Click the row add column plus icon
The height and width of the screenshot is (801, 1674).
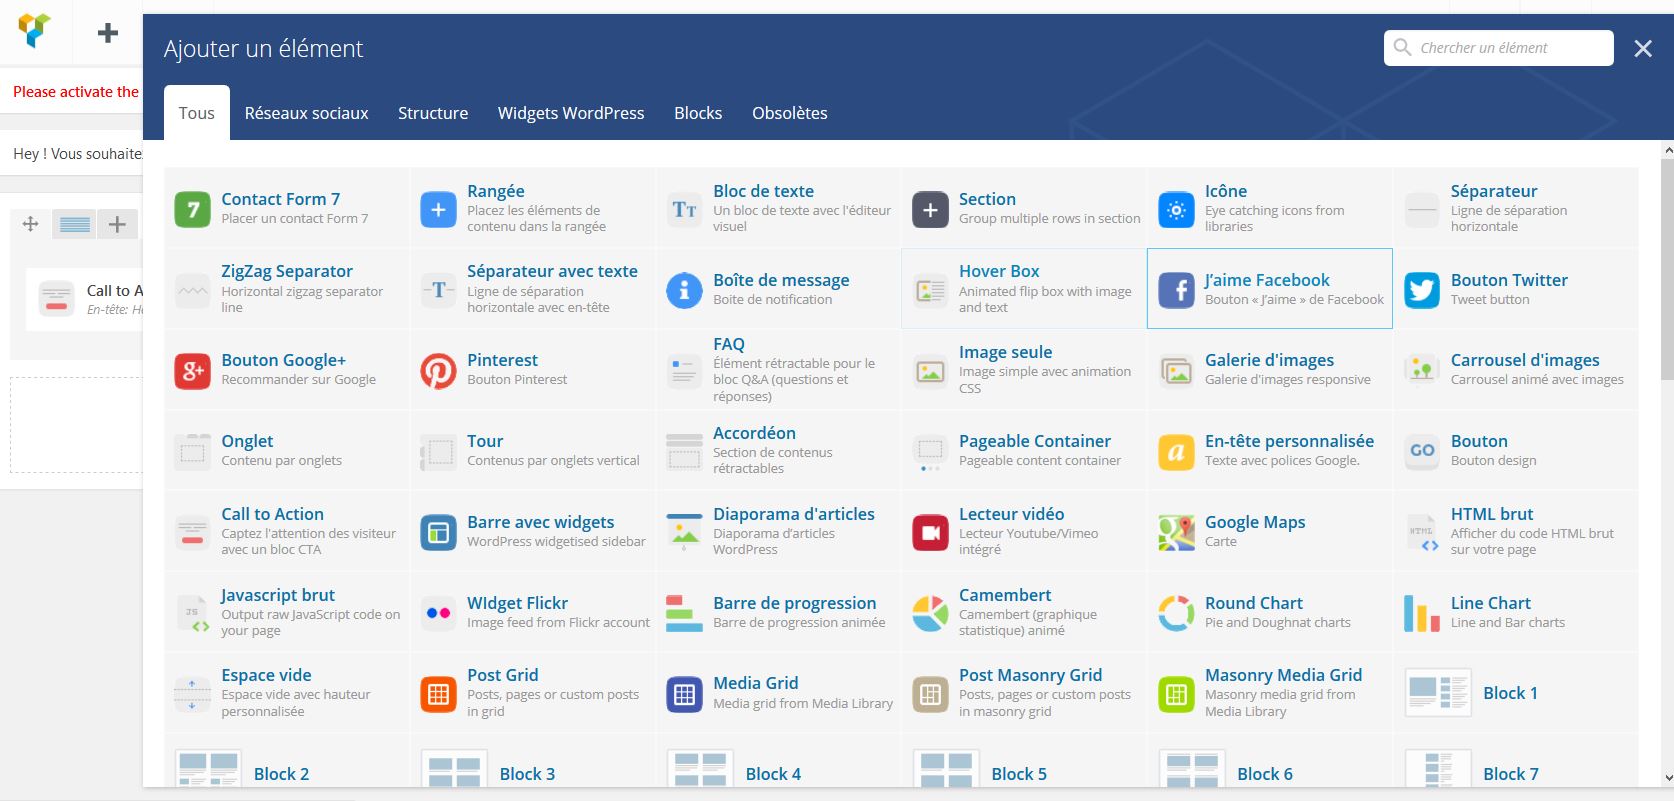[x=117, y=224]
